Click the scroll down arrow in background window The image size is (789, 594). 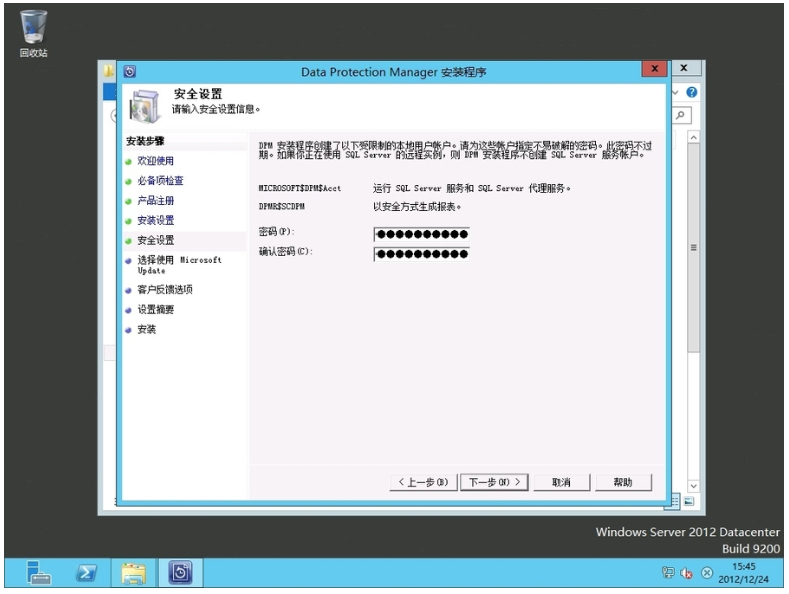(693, 486)
